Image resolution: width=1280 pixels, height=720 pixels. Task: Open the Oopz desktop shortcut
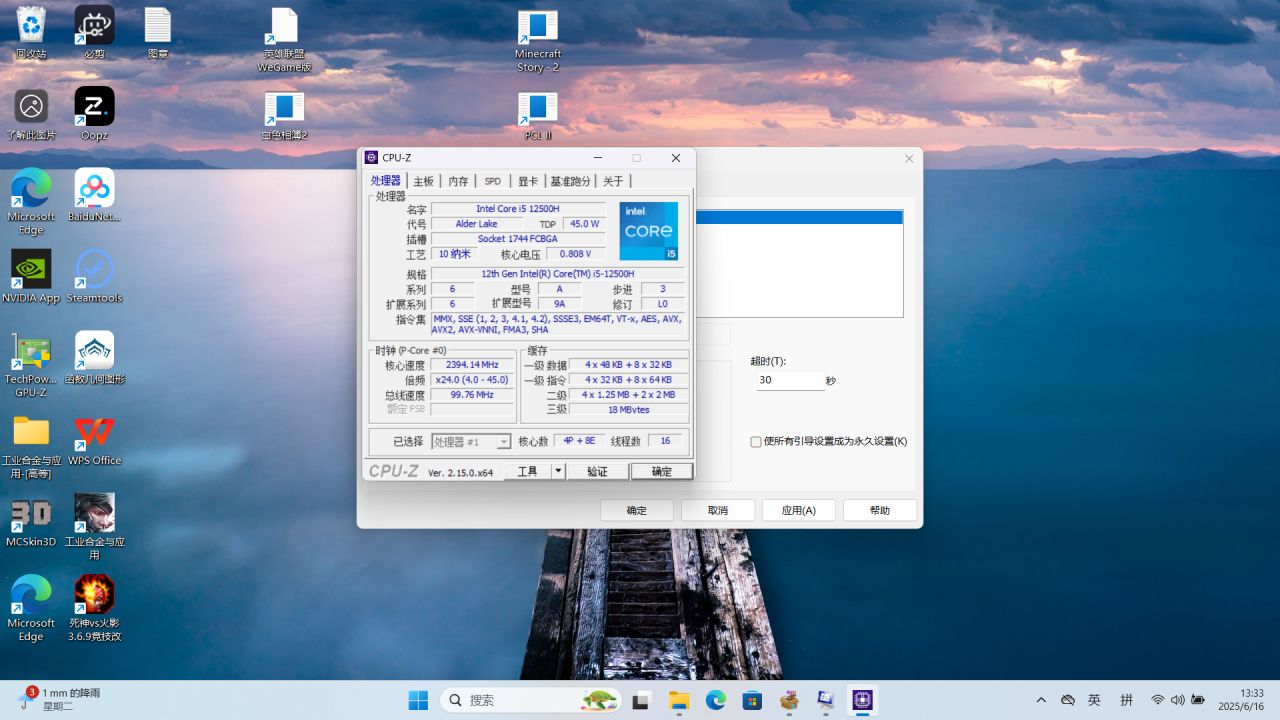(x=94, y=107)
